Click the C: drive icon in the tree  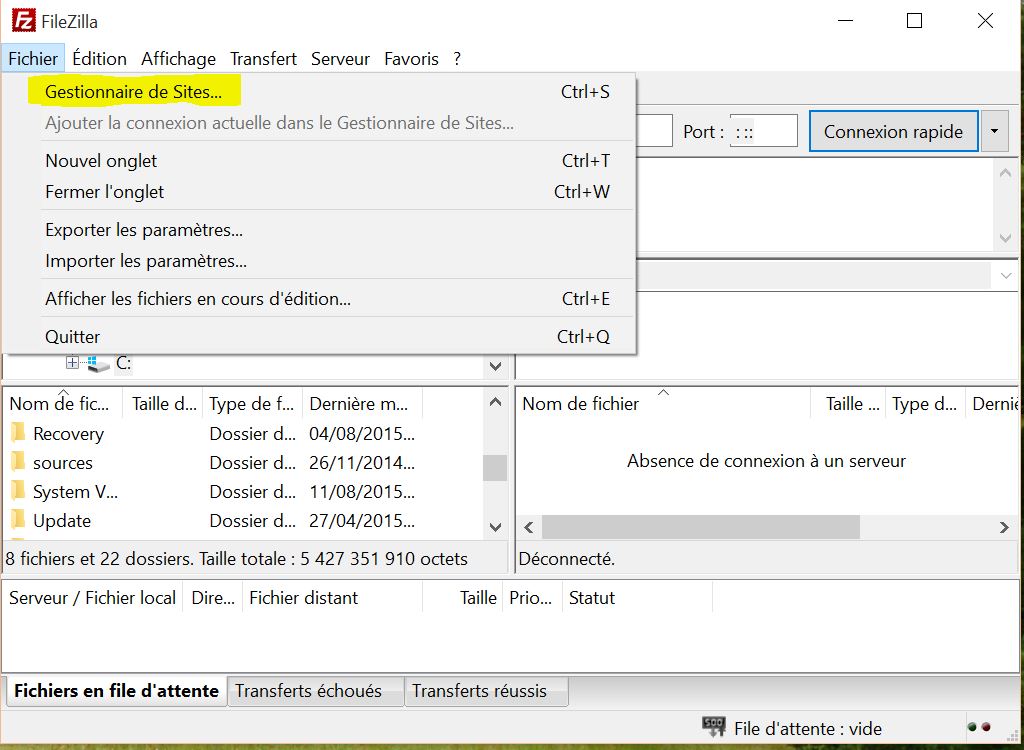click(98, 364)
